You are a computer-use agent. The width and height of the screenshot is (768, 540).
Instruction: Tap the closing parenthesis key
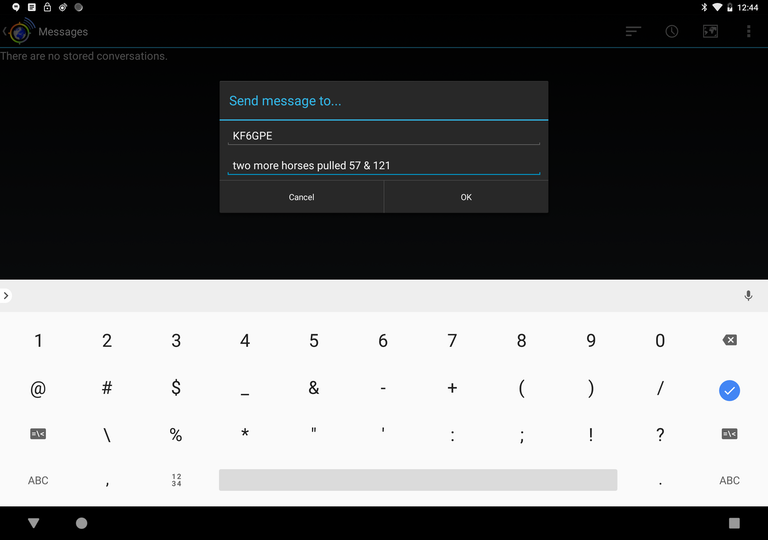click(x=591, y=389)
